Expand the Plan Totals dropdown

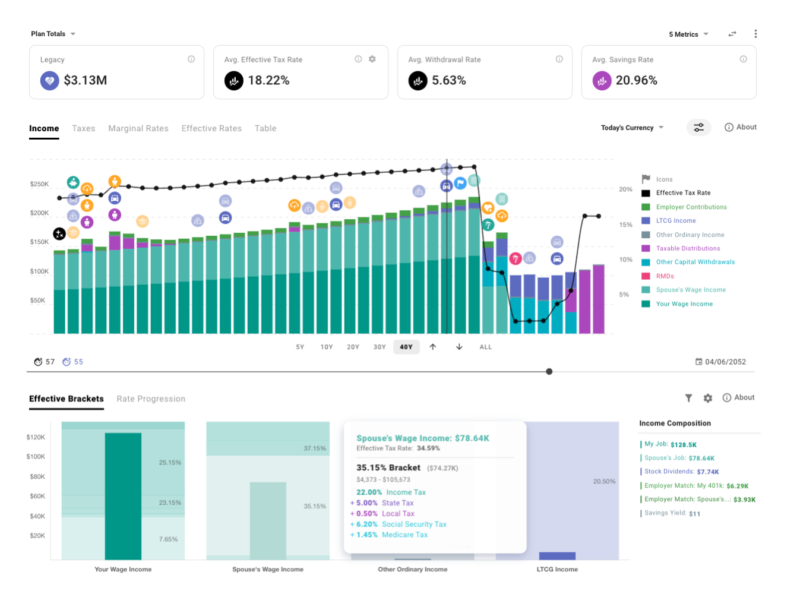point(53,34)
